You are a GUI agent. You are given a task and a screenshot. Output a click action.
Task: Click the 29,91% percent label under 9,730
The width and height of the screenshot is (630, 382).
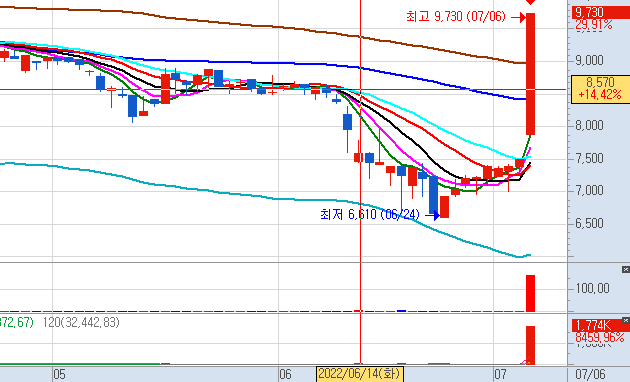click(x=594, y=25)
